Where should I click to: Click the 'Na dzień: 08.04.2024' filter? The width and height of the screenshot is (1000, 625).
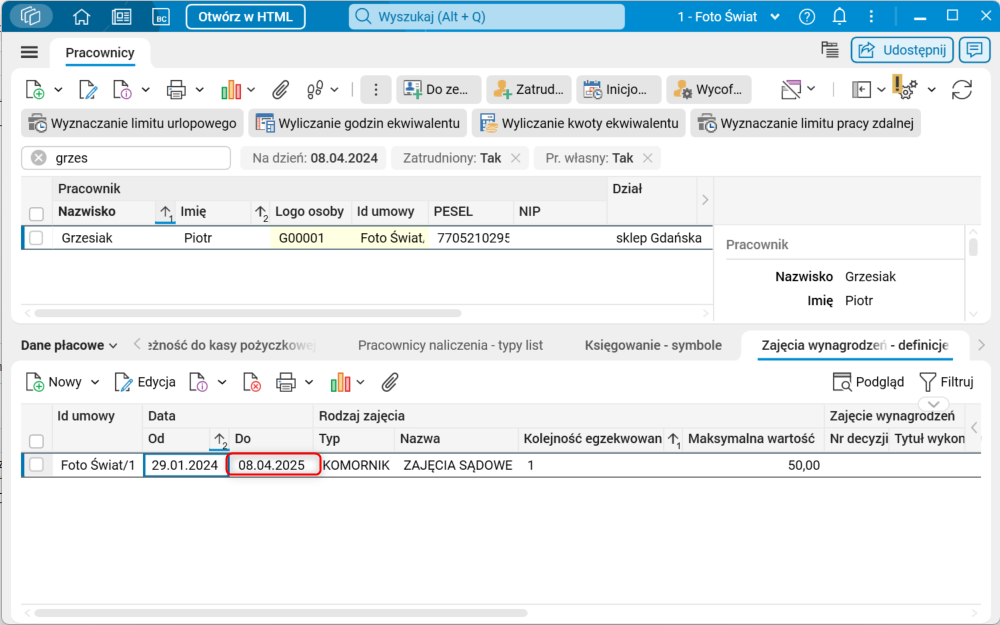(314, 158)
